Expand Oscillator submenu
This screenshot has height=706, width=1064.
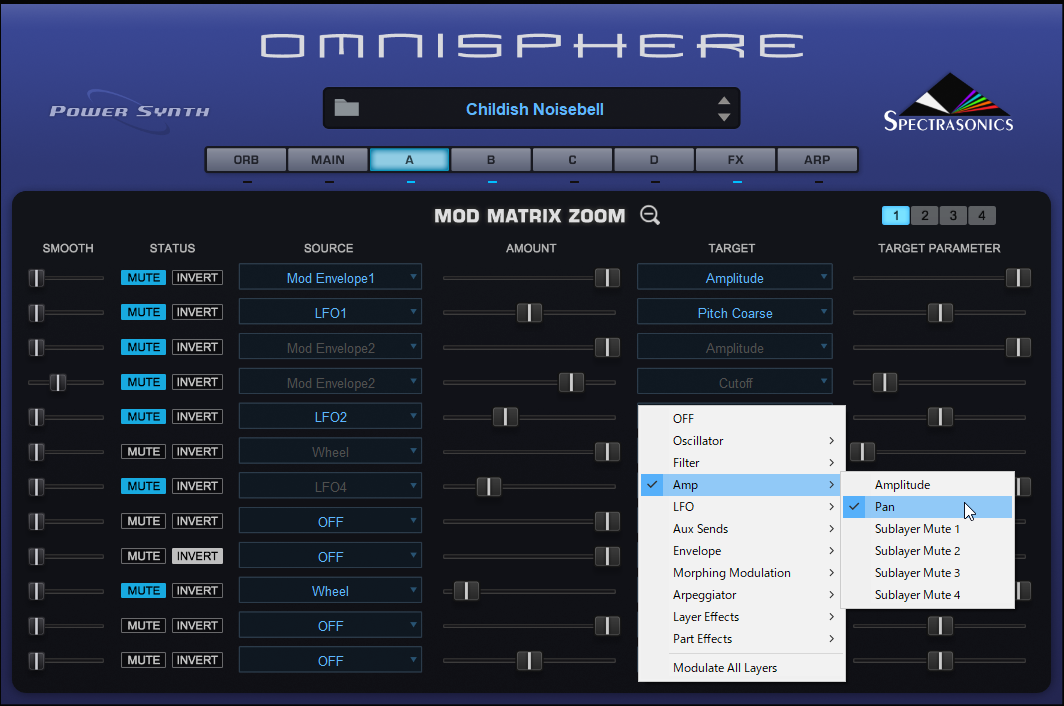[742, 441]
